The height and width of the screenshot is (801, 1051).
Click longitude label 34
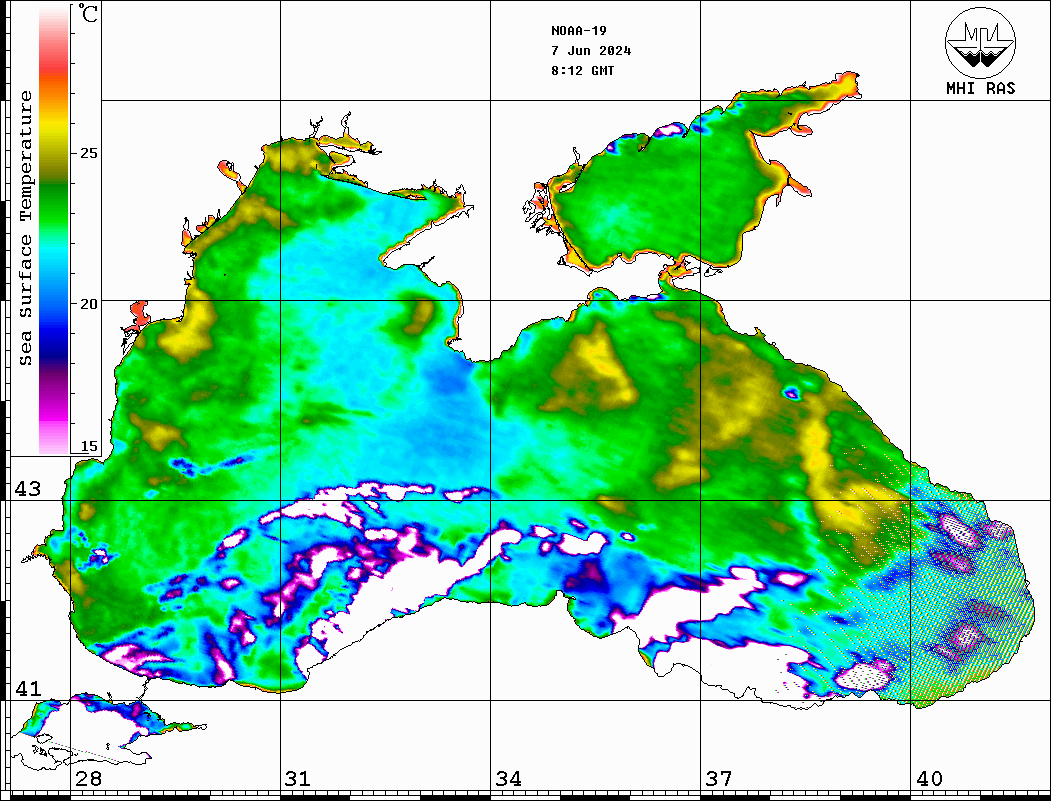coord(508,779)
